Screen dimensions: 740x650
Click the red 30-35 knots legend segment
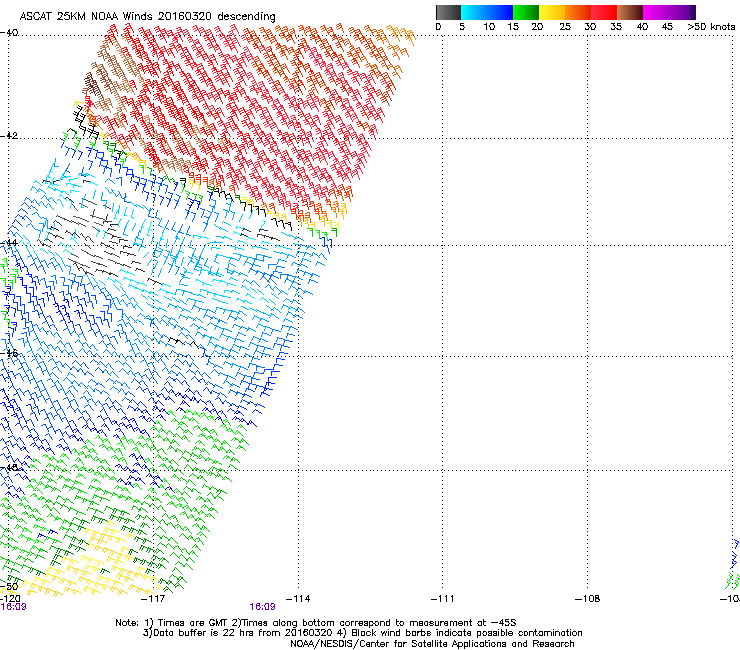click(x=604, y=12)
